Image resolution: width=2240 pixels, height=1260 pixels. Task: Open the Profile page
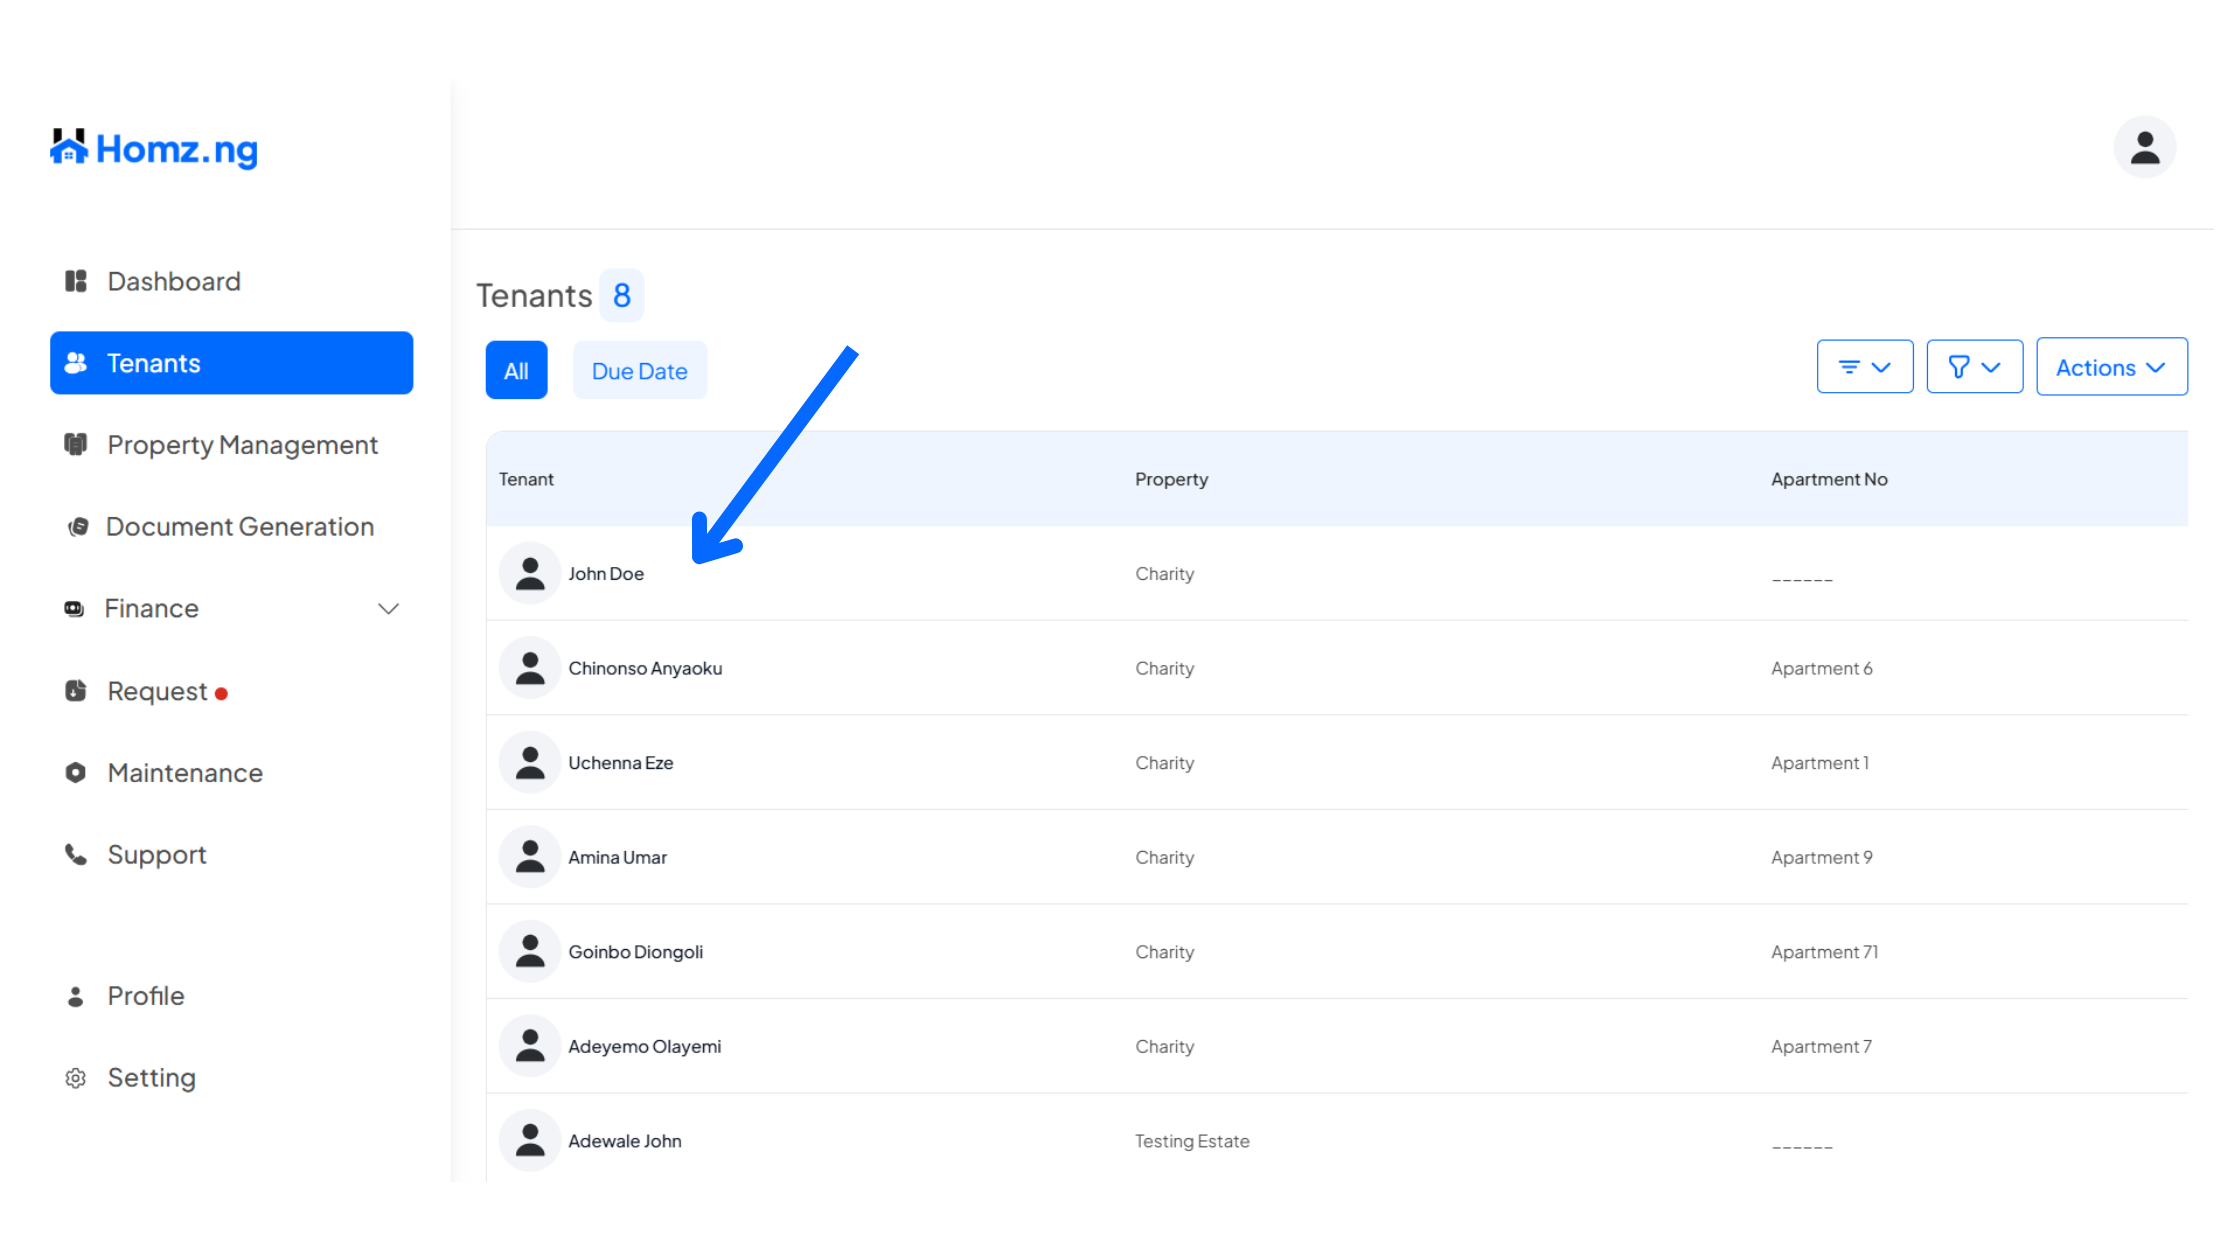pyautogui.click(x=146, y=996)
